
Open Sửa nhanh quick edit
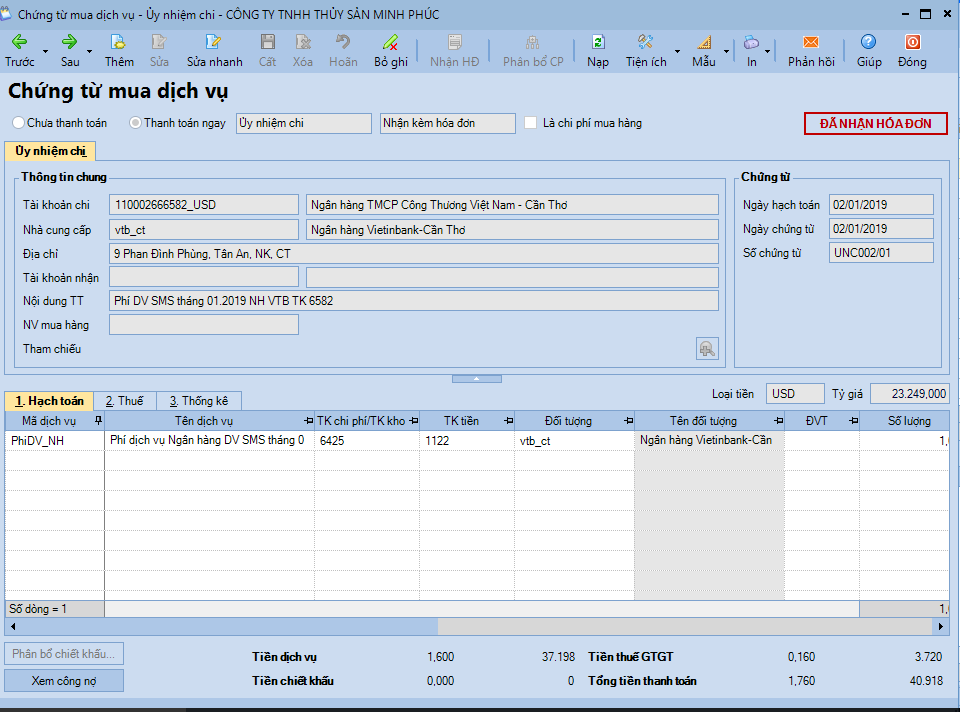(x=214, y=42)
